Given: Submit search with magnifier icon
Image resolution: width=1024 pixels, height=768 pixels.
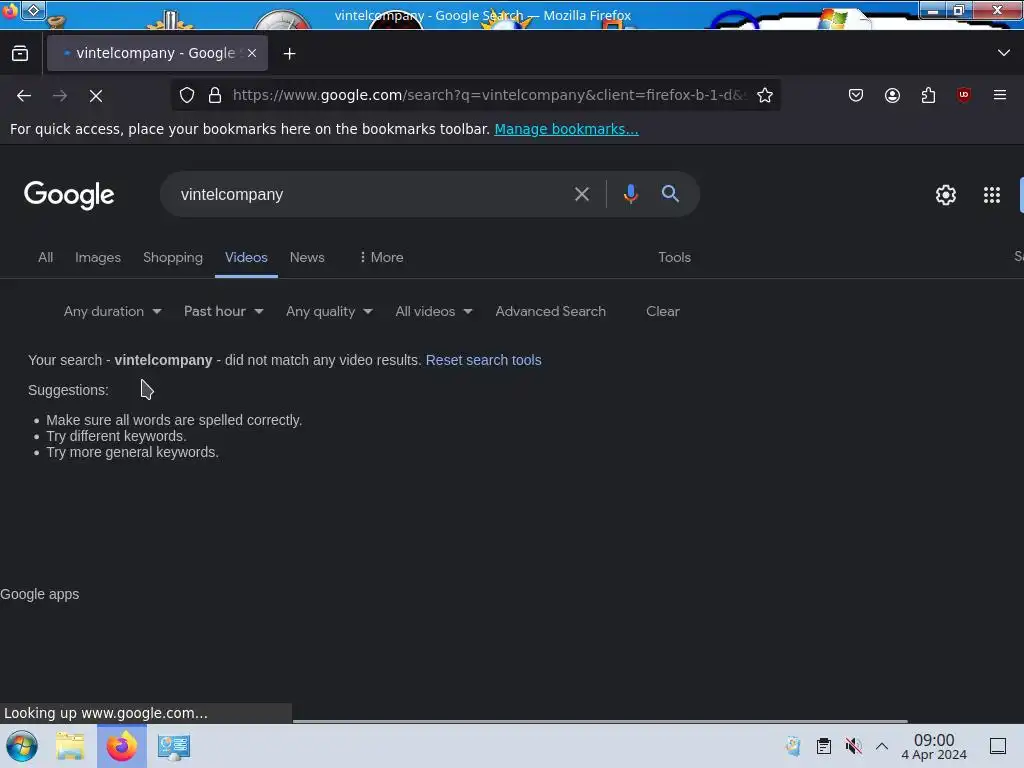Looking at the screenshot, I should (x=670, y=194).
